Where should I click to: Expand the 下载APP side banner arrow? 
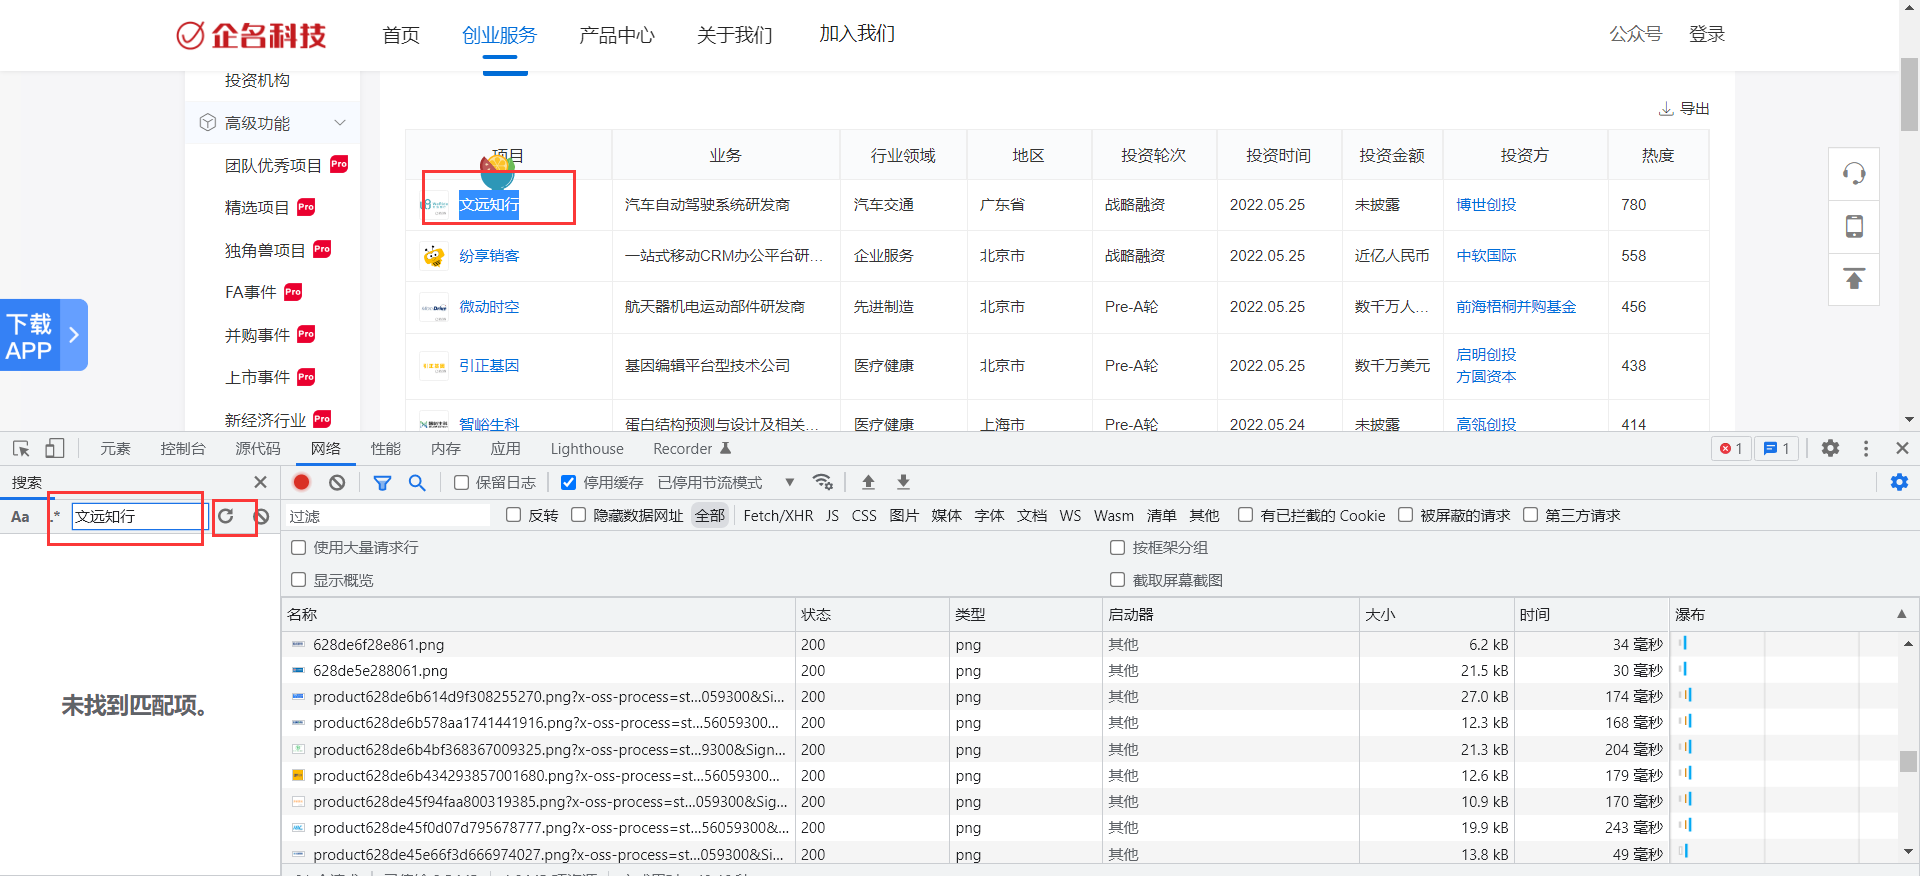[74, 335]
